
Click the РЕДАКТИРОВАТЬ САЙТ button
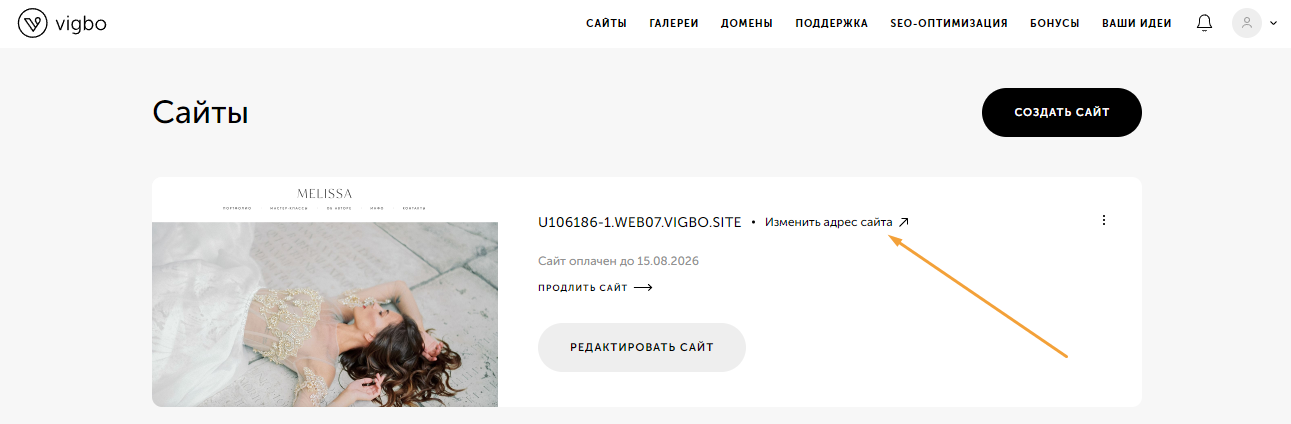(642, 347)
